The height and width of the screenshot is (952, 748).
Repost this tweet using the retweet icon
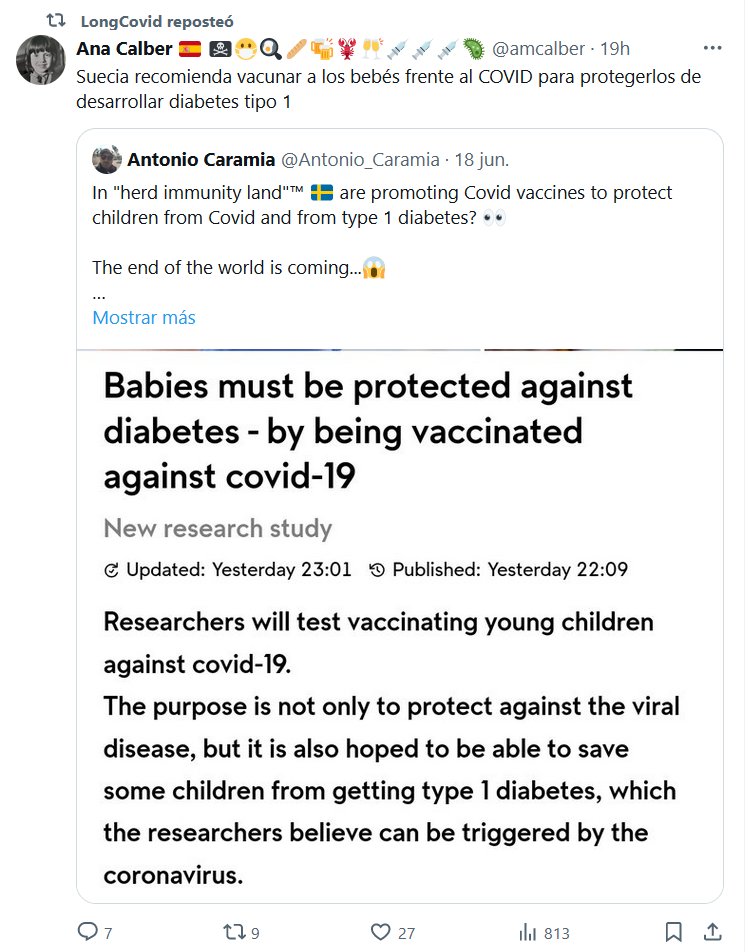[233, 932]
